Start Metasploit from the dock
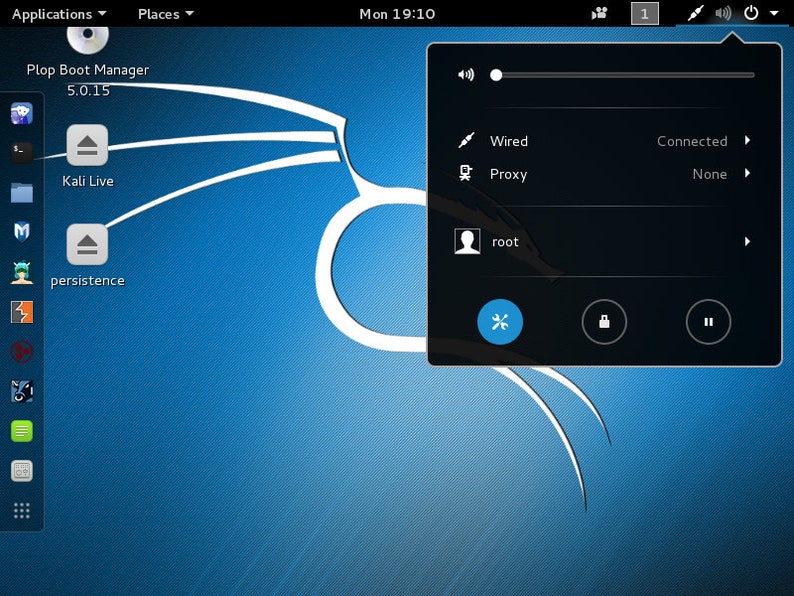The width and height of the screenshot is (794, 596). [x=22, y=232]
